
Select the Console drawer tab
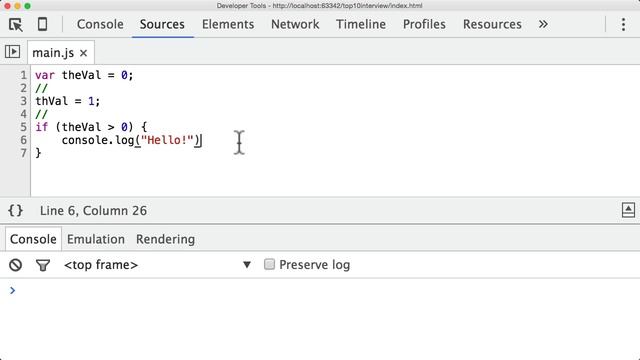coord(33,239)
